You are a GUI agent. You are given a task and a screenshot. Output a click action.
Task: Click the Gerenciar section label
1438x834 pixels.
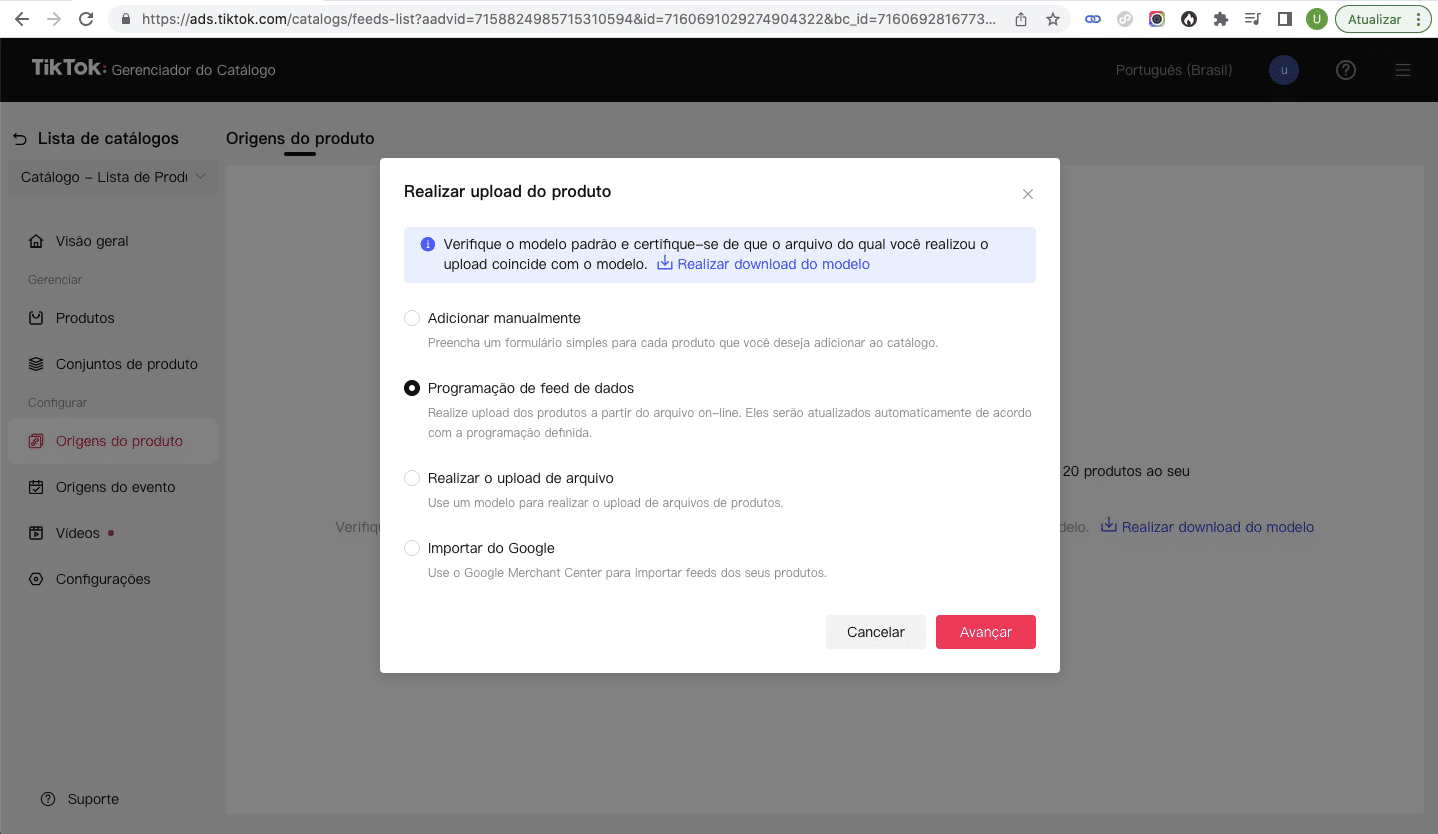click(55, 280)
